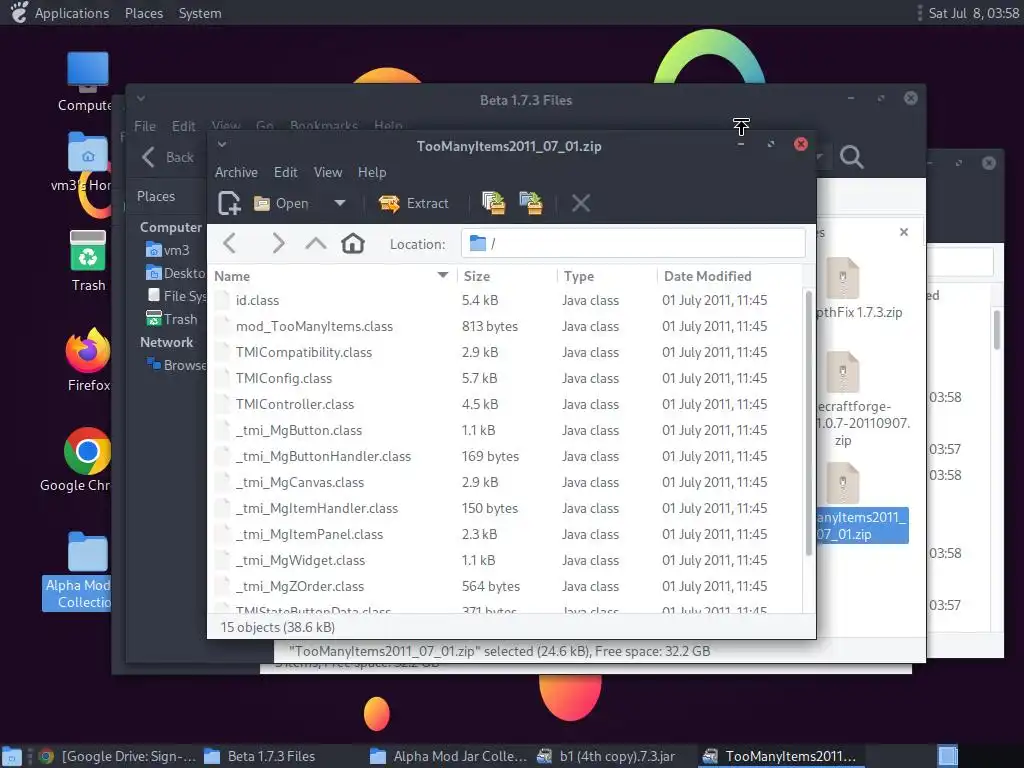Extract the archive files

413,203
